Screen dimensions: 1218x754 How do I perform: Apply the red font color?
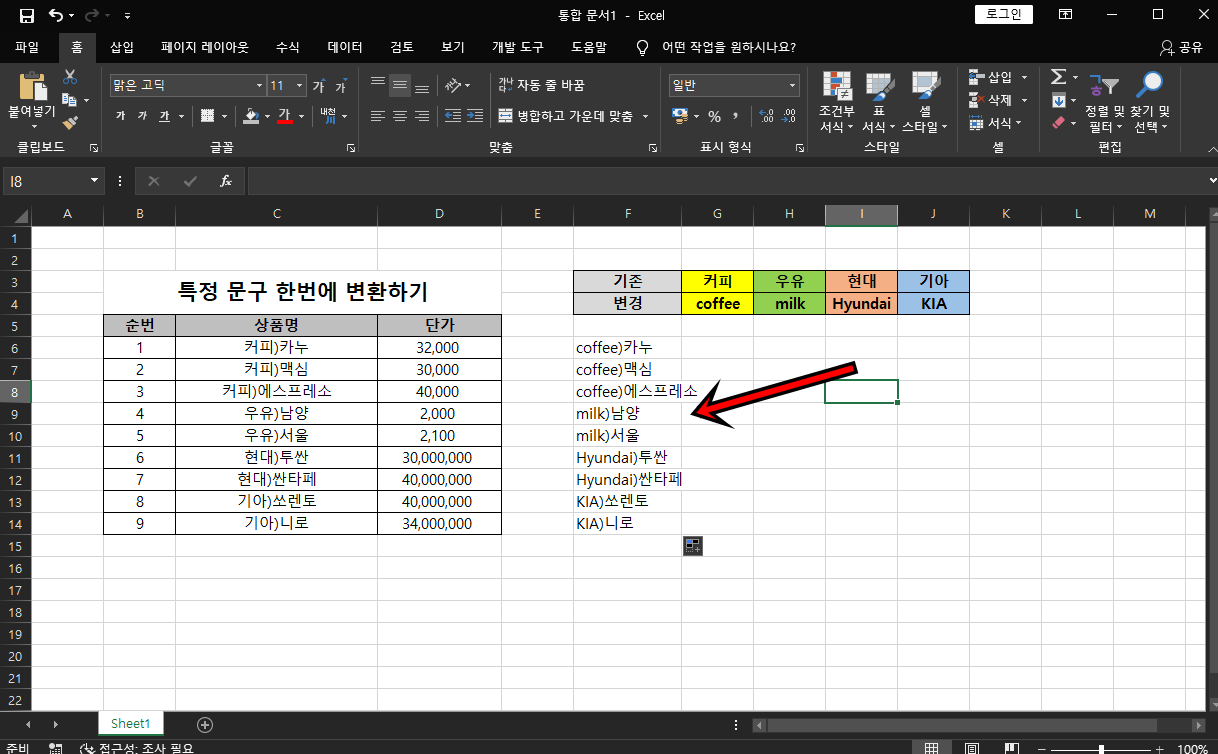pos(284,116)
